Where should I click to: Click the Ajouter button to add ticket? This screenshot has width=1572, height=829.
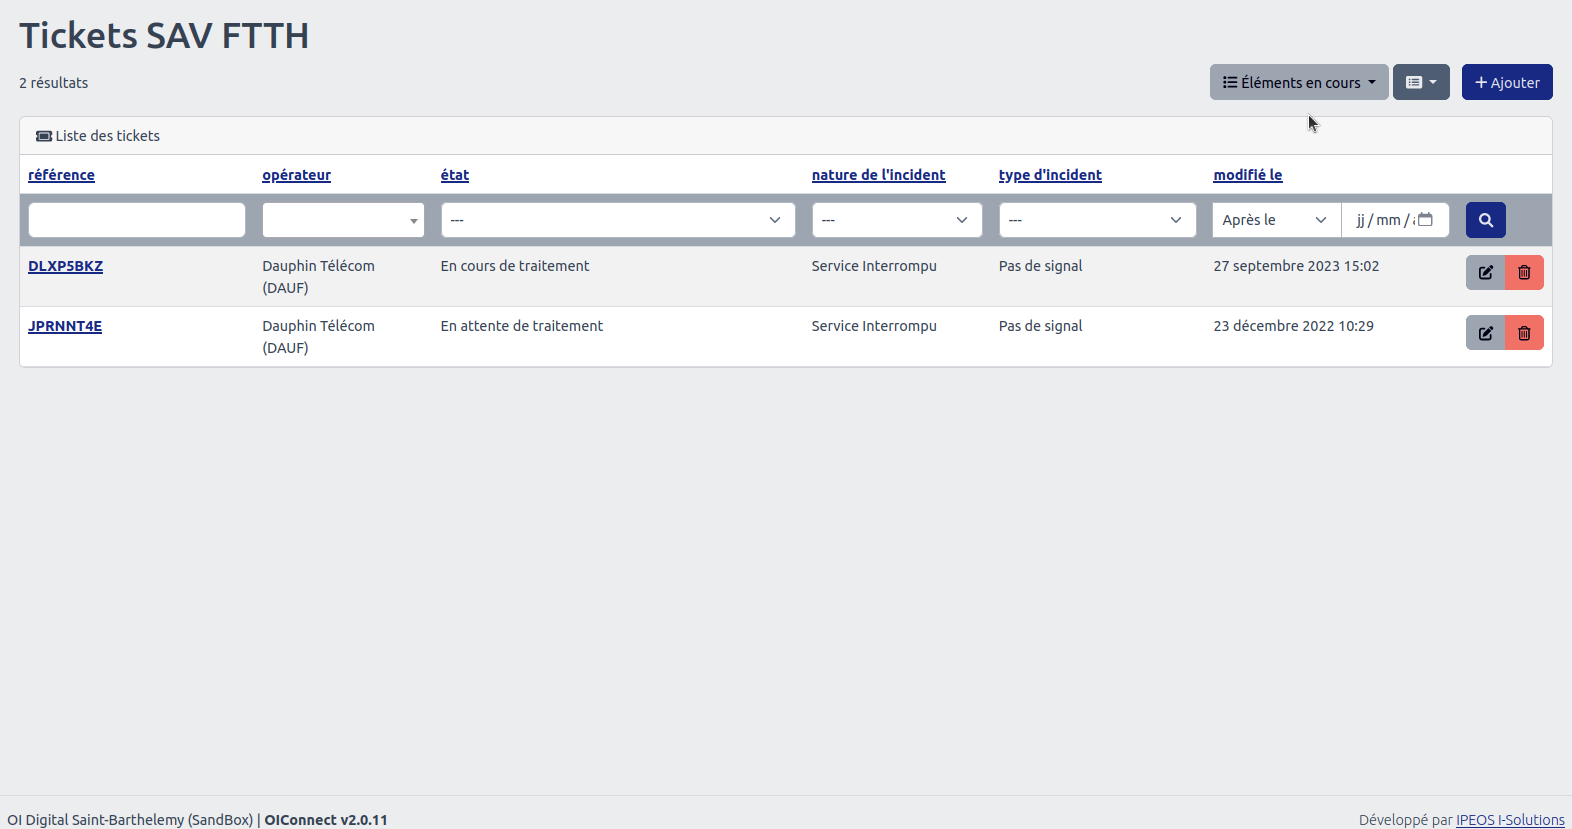1506,82
